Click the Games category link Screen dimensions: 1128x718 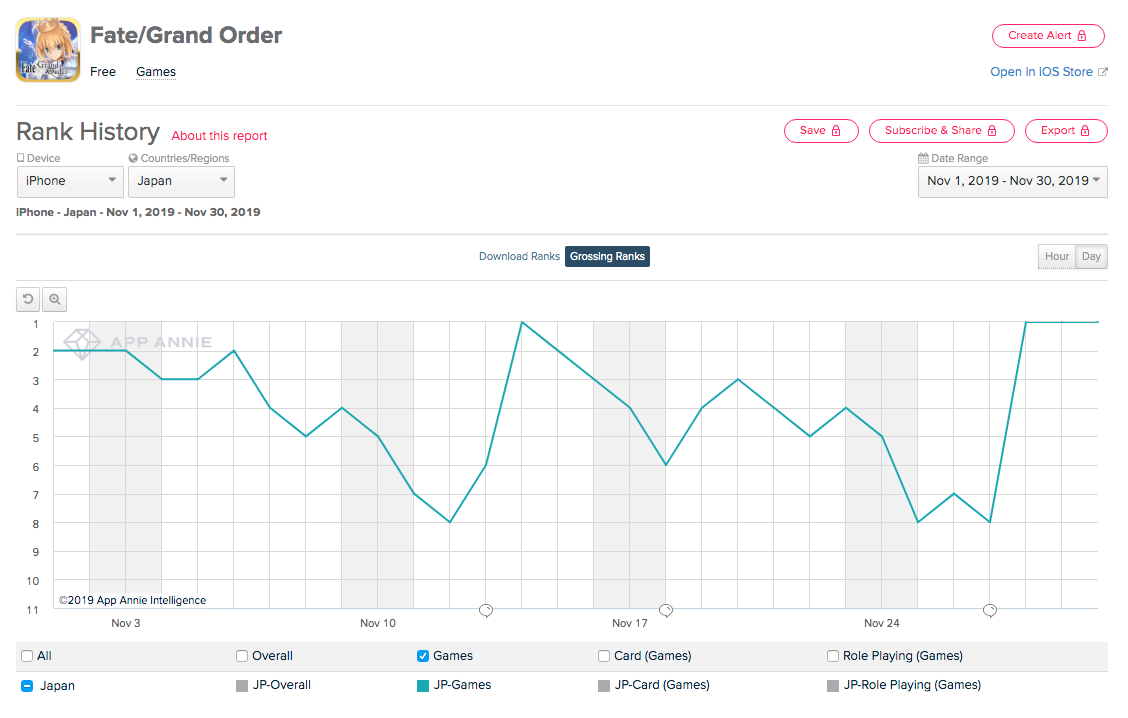coord(156,72)
